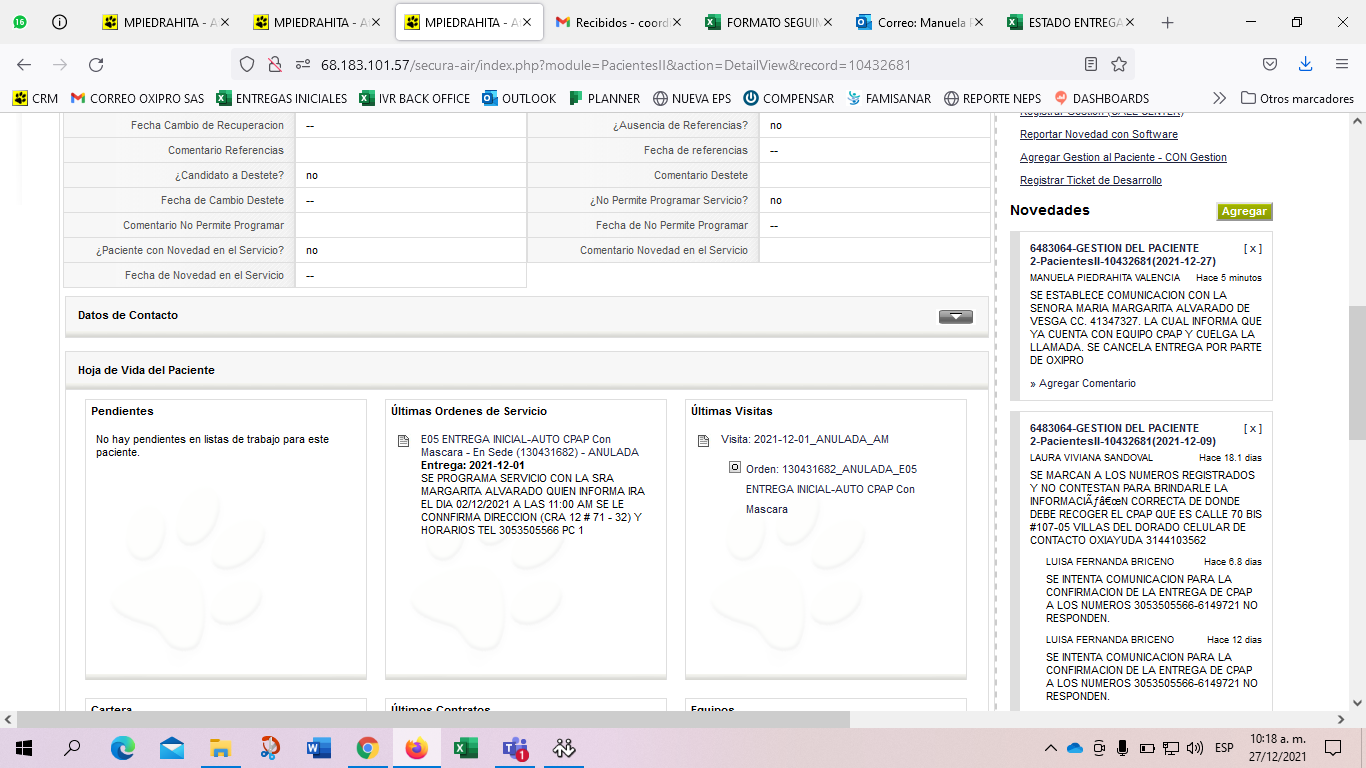Click the horizontal scrollbar thumb

pos(433,719)
